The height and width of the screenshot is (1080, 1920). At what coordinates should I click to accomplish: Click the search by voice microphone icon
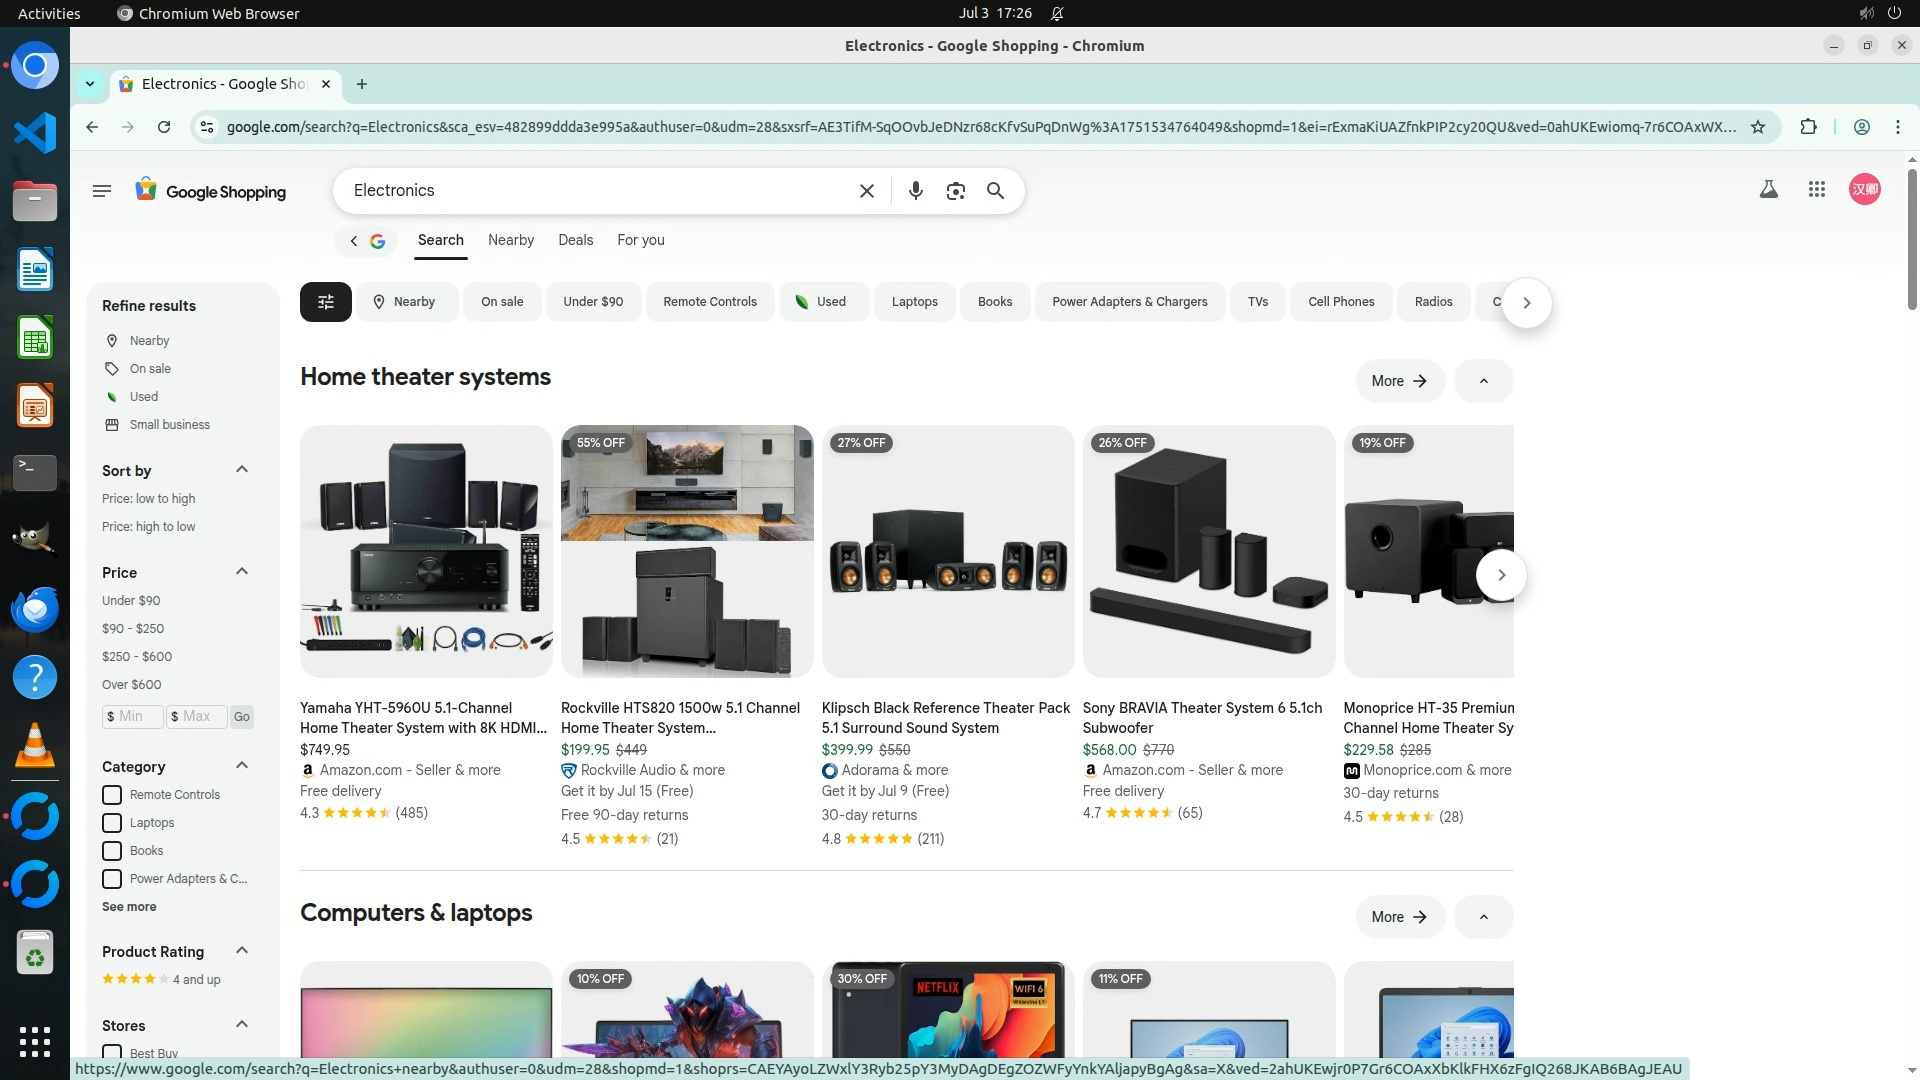(915, 191)
